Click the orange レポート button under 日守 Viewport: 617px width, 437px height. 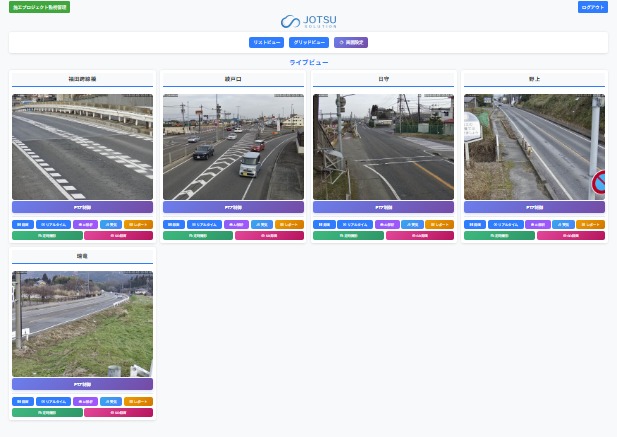click(439, 225)
